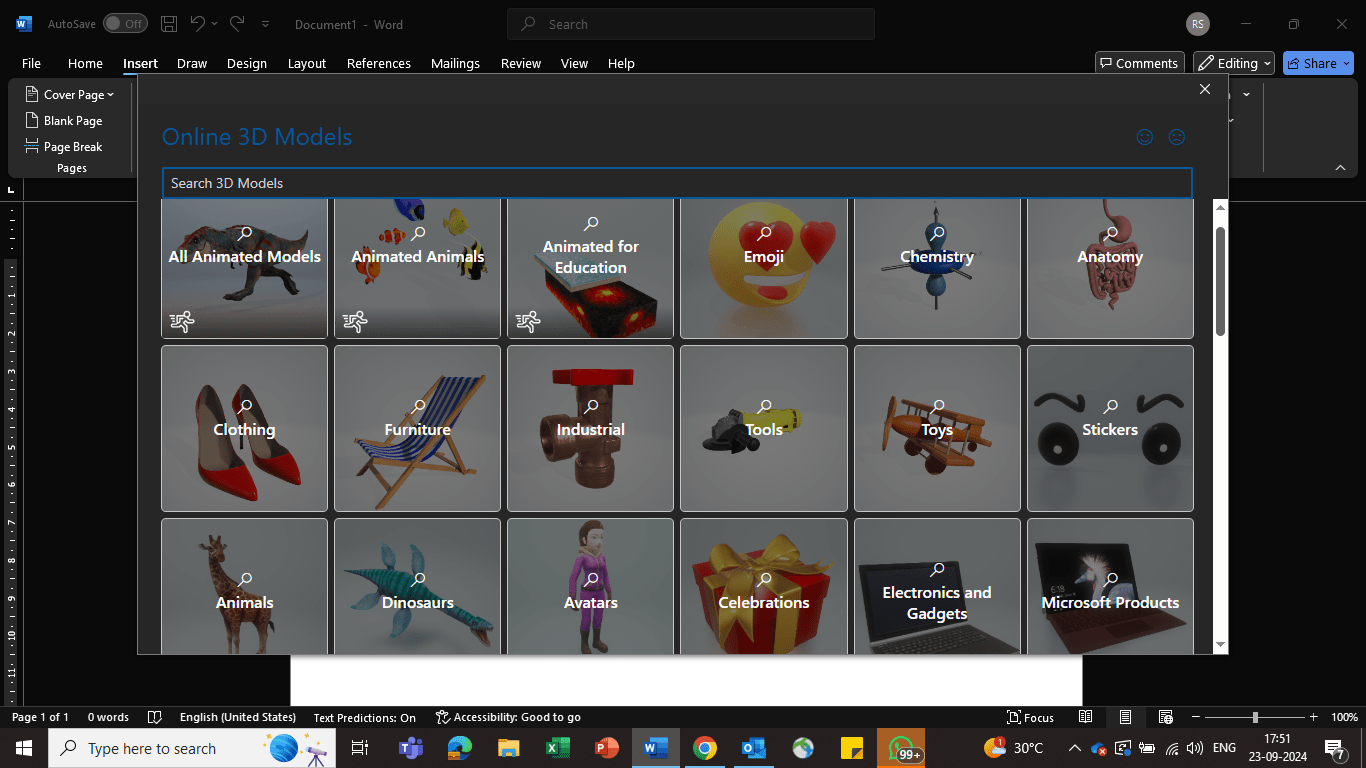The width and height of the screenshot is (1366, 768).
Task: Switch to the Draw tab
Action: coord(192,63)
